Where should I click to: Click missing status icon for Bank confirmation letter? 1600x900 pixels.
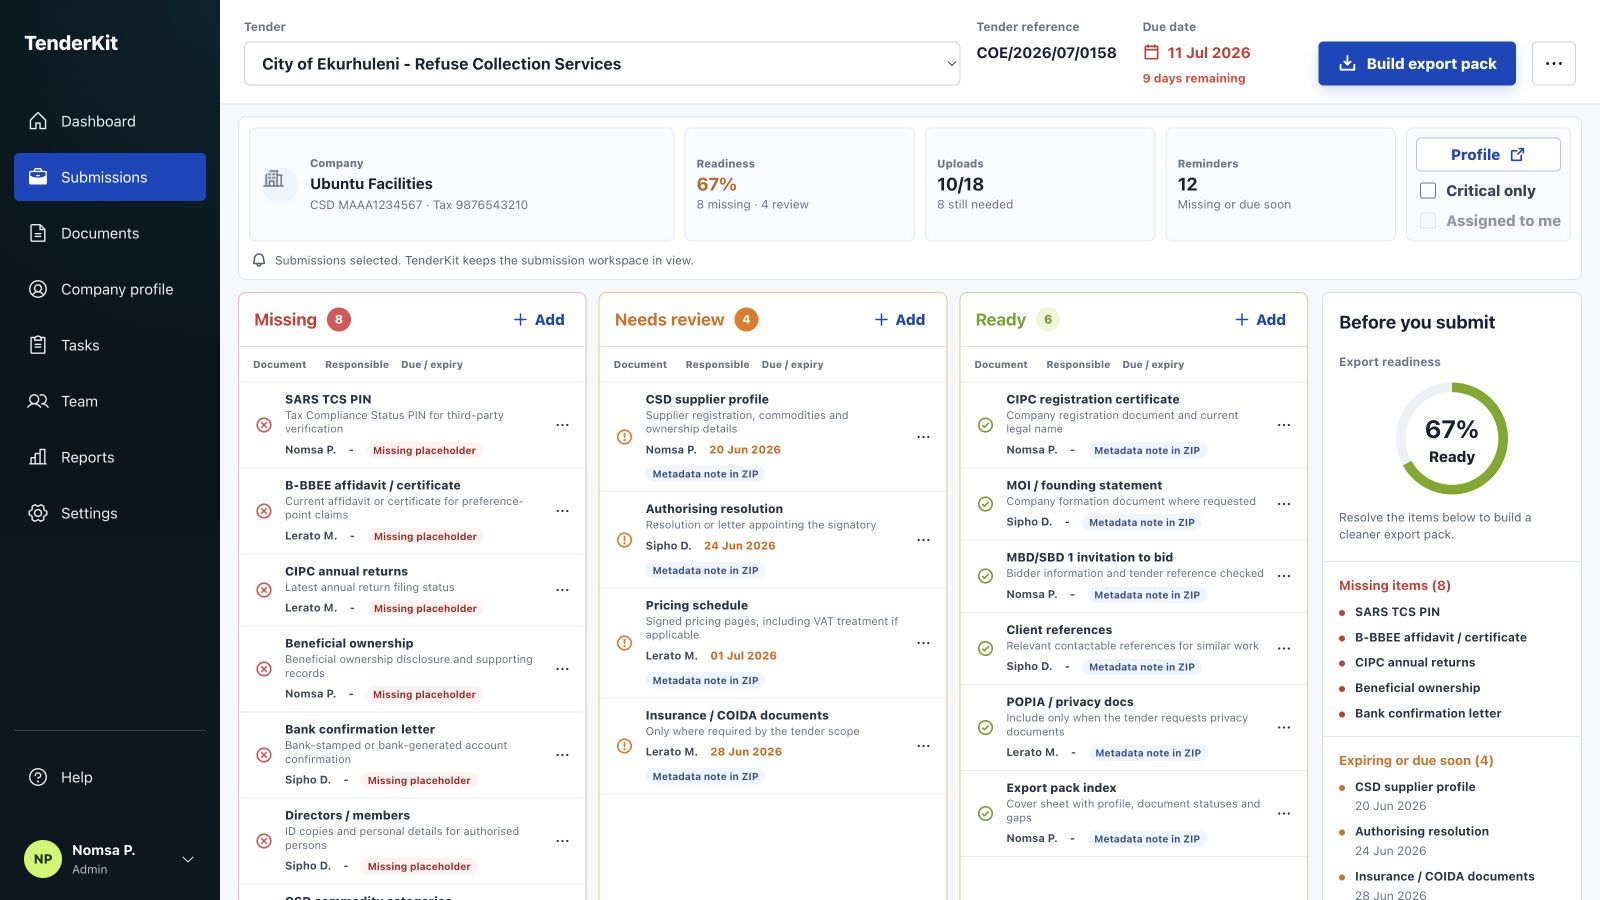coord(264,755)
